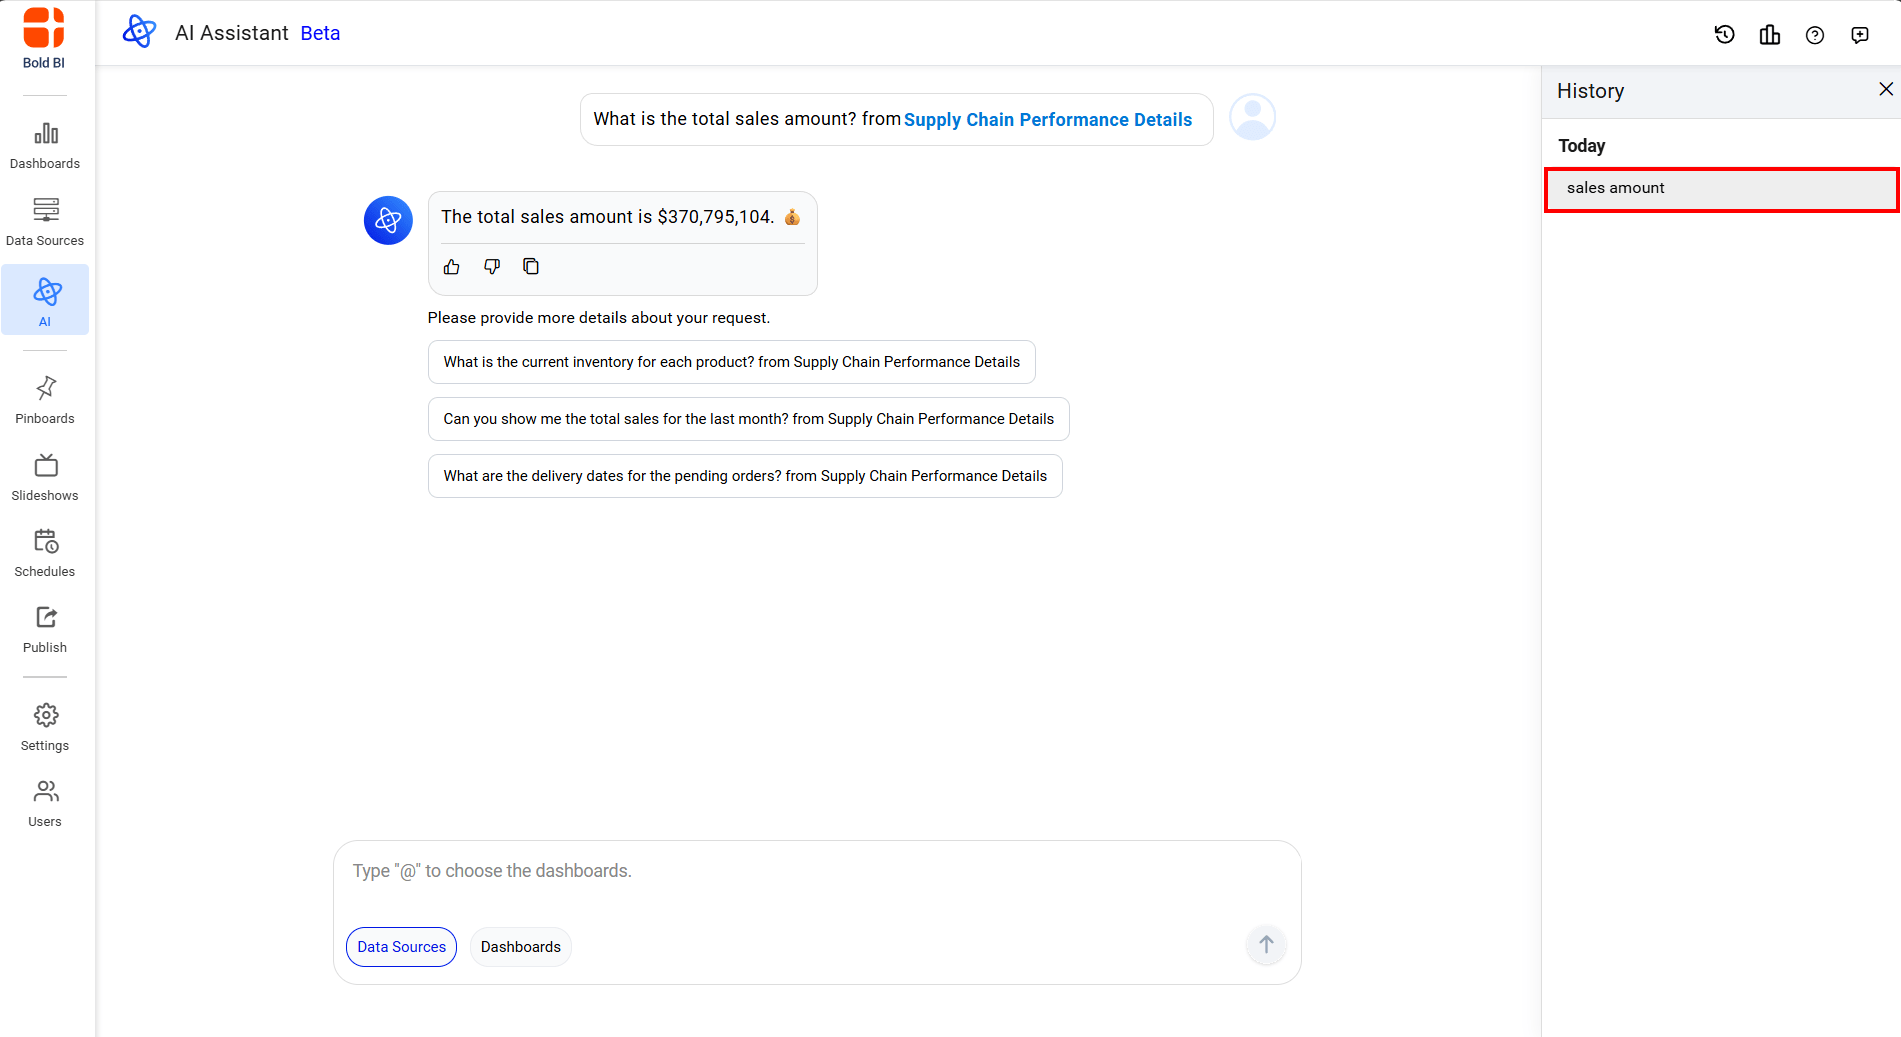Open Dashboards in the sidebar

(45, 145)
